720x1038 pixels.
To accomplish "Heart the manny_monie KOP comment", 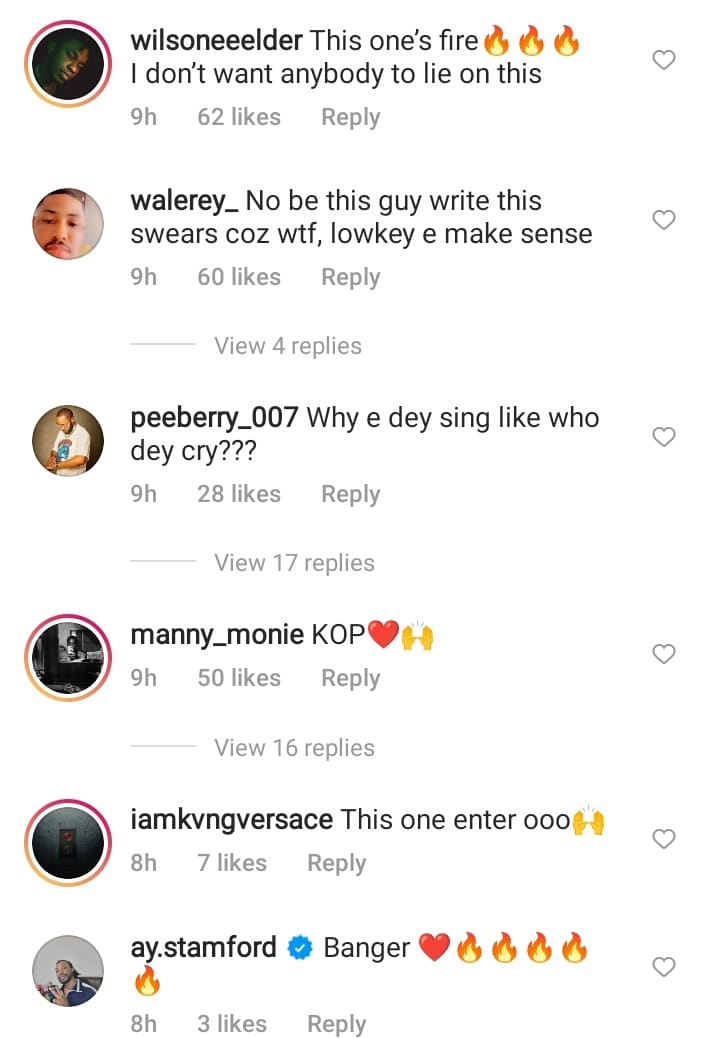I will coord(664,654).
